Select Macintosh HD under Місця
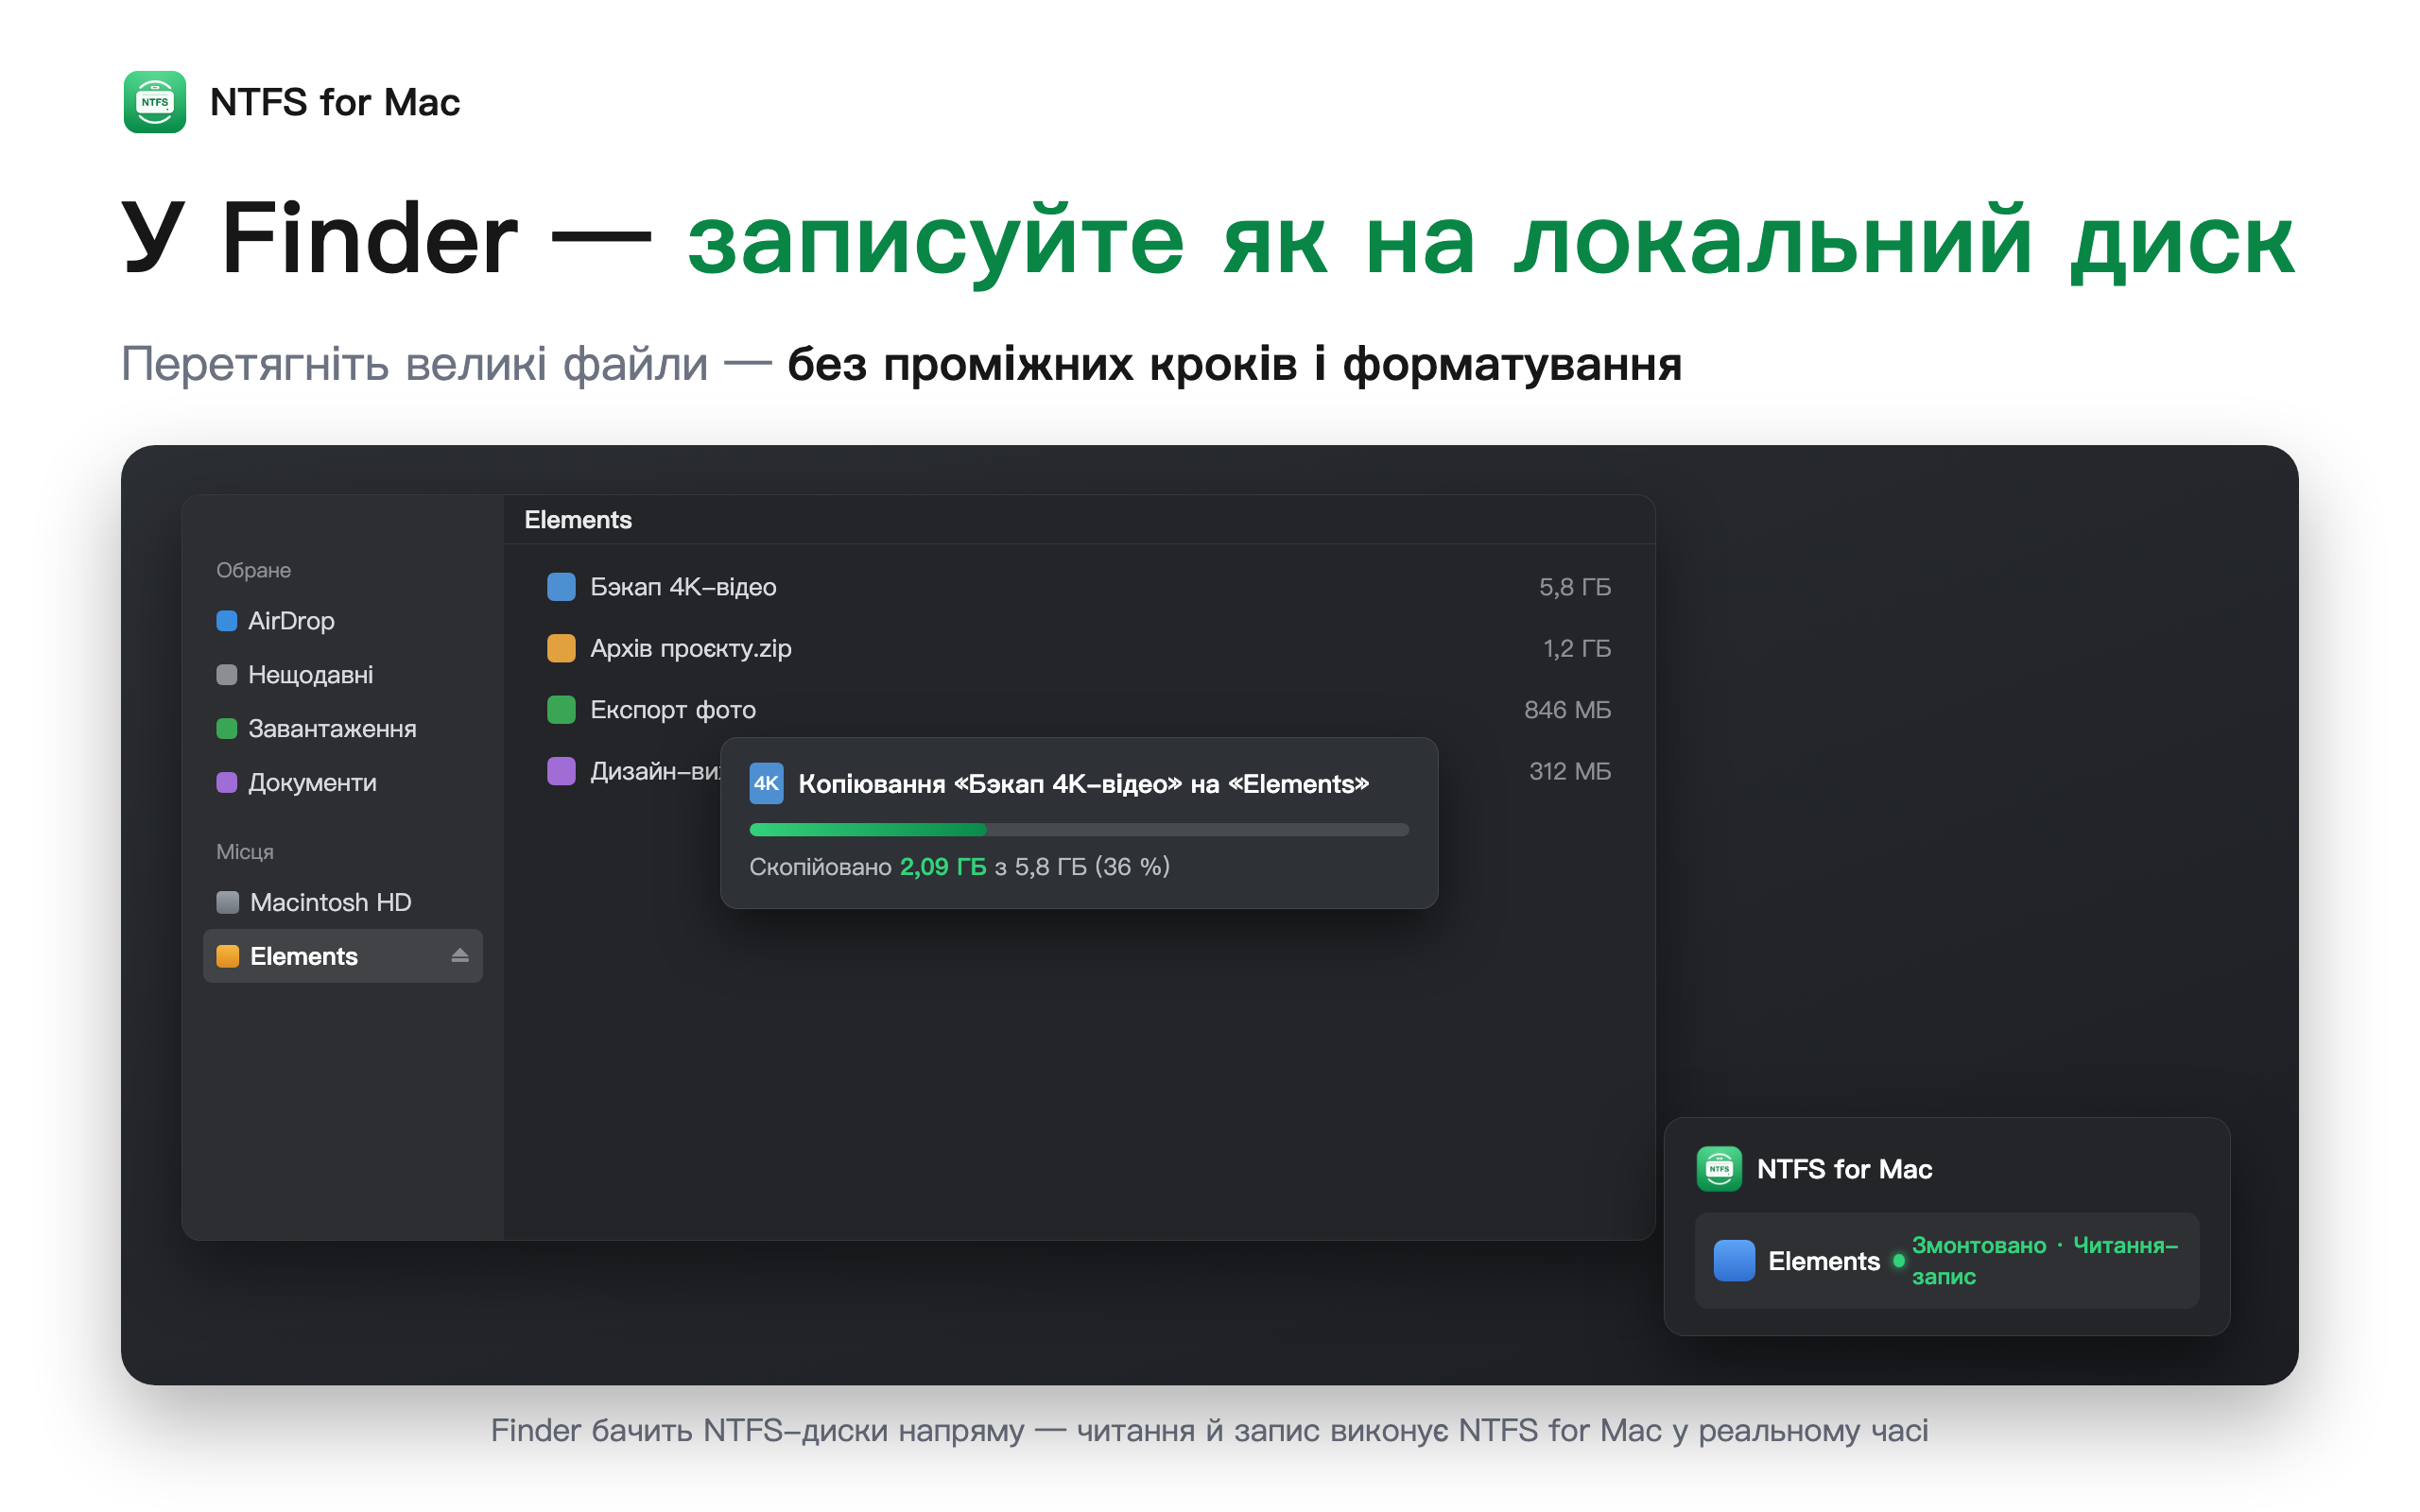Viewport: 2420px width, 1512px height. [342, 903]
